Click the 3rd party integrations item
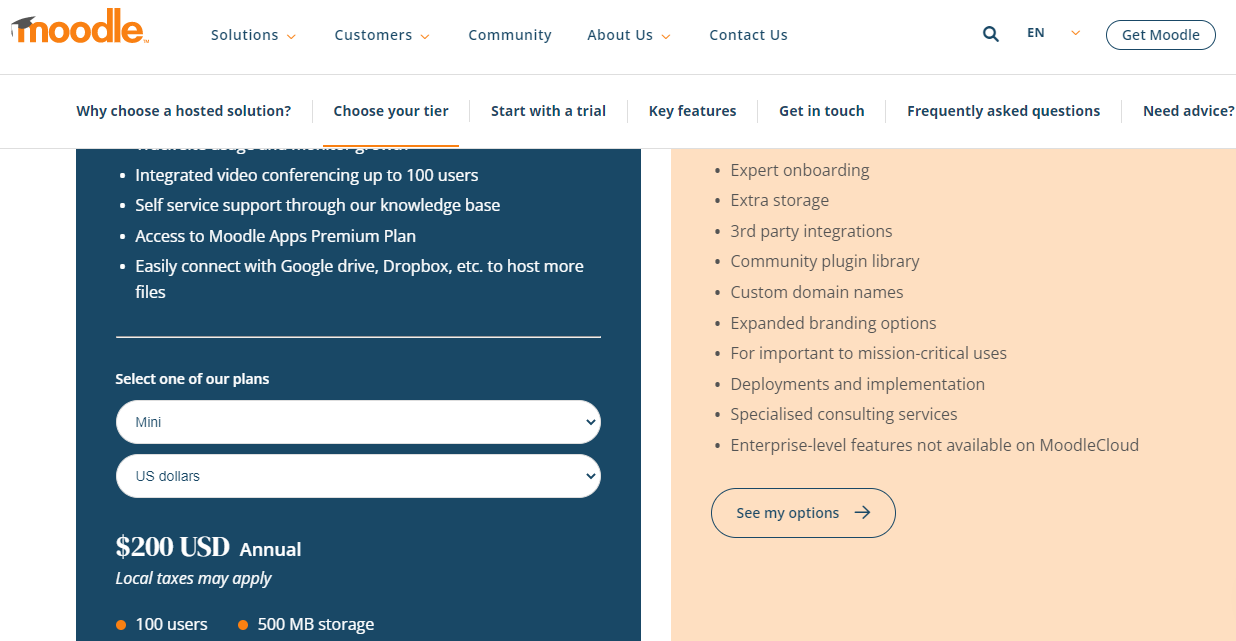1236x641 pixels. [x=811, y=231]
